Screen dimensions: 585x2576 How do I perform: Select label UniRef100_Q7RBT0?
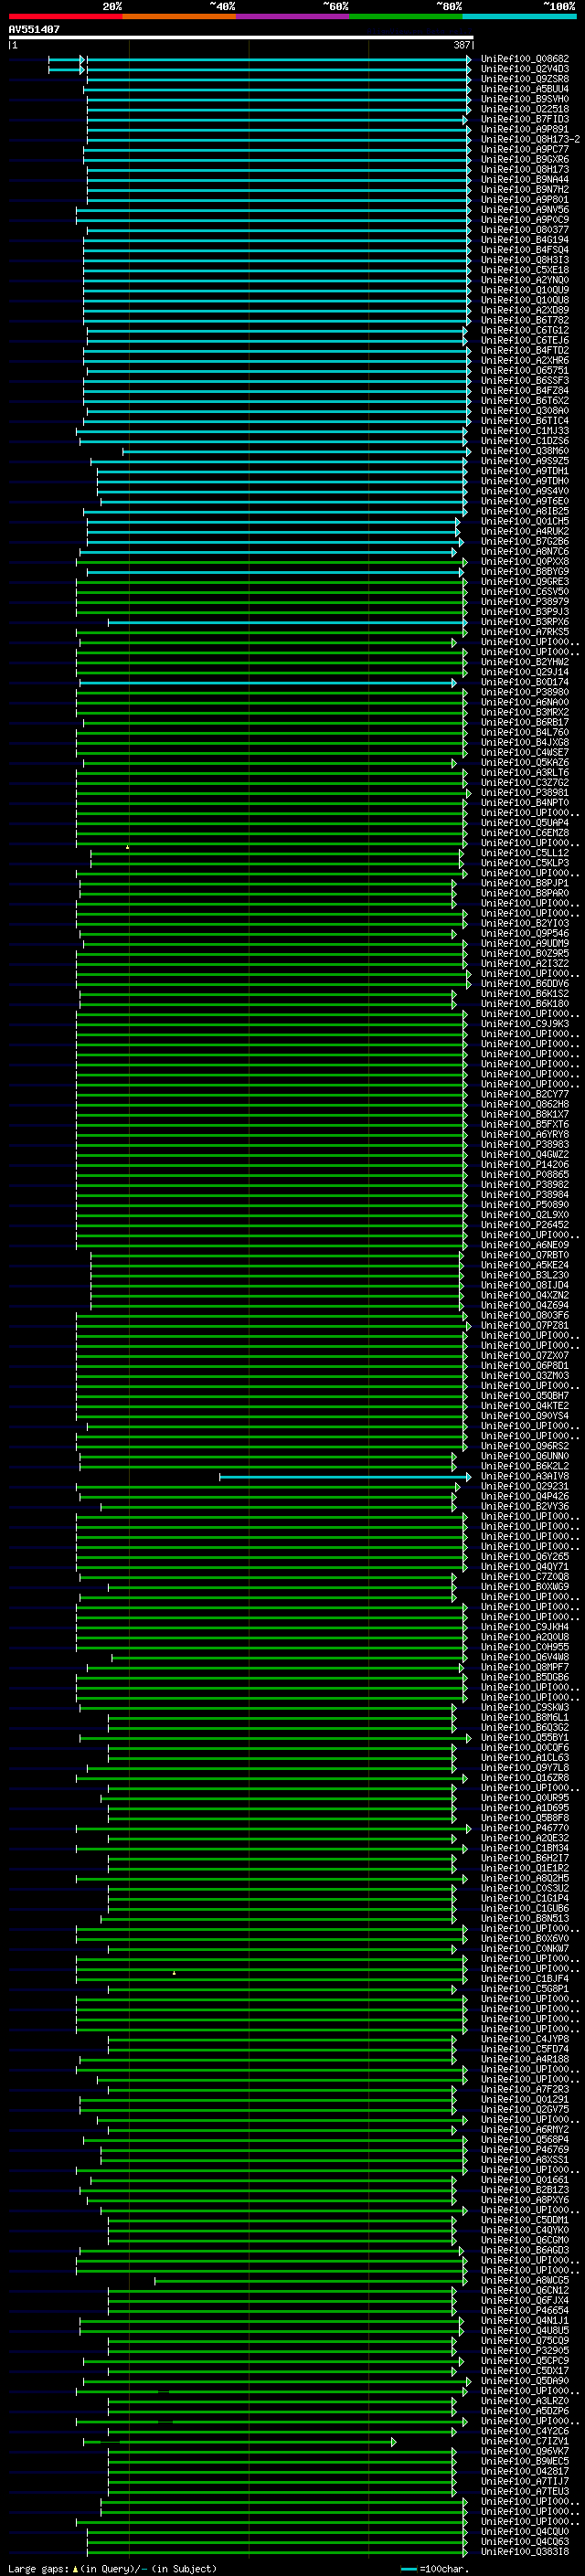pos(524,1255)
